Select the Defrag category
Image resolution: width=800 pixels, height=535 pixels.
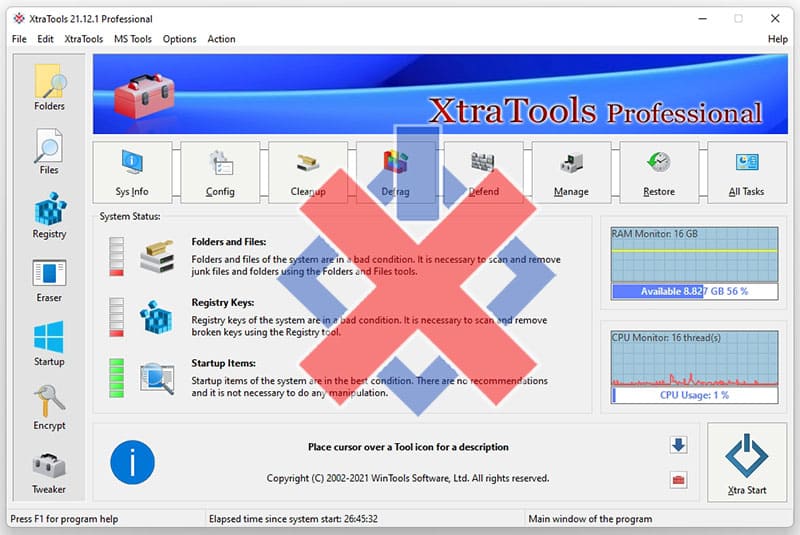[x=395, y=173]
